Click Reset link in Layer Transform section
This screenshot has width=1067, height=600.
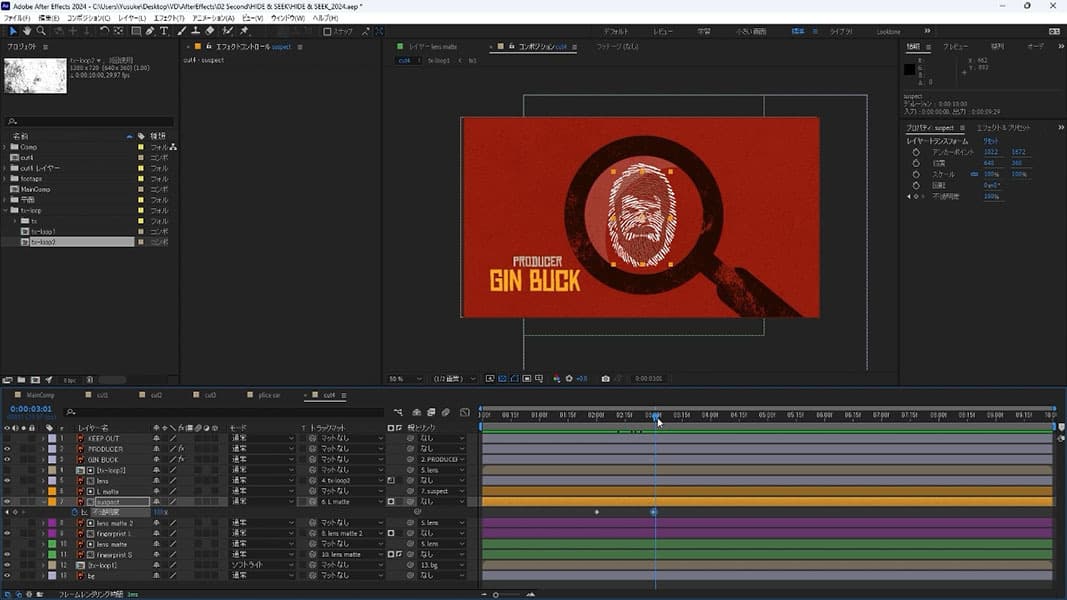990,141
